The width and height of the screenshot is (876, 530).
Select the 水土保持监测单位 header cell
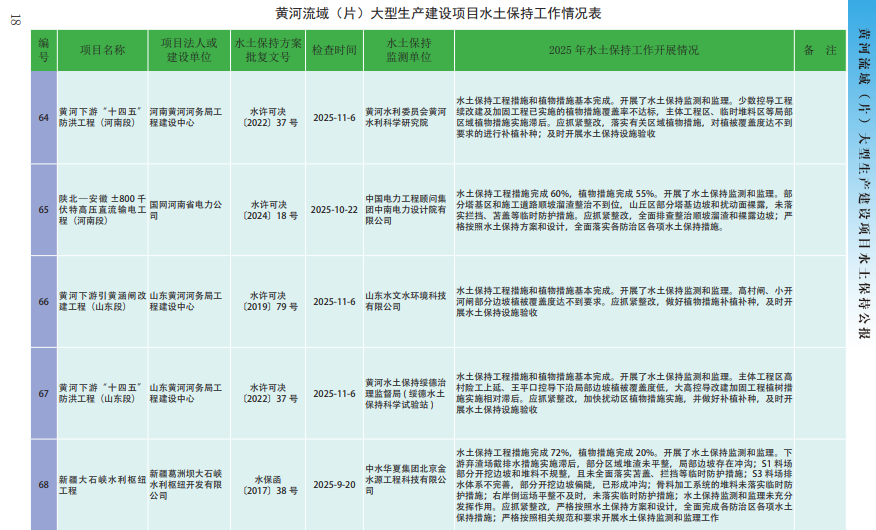pyautogui.click(x=407, y=50)
